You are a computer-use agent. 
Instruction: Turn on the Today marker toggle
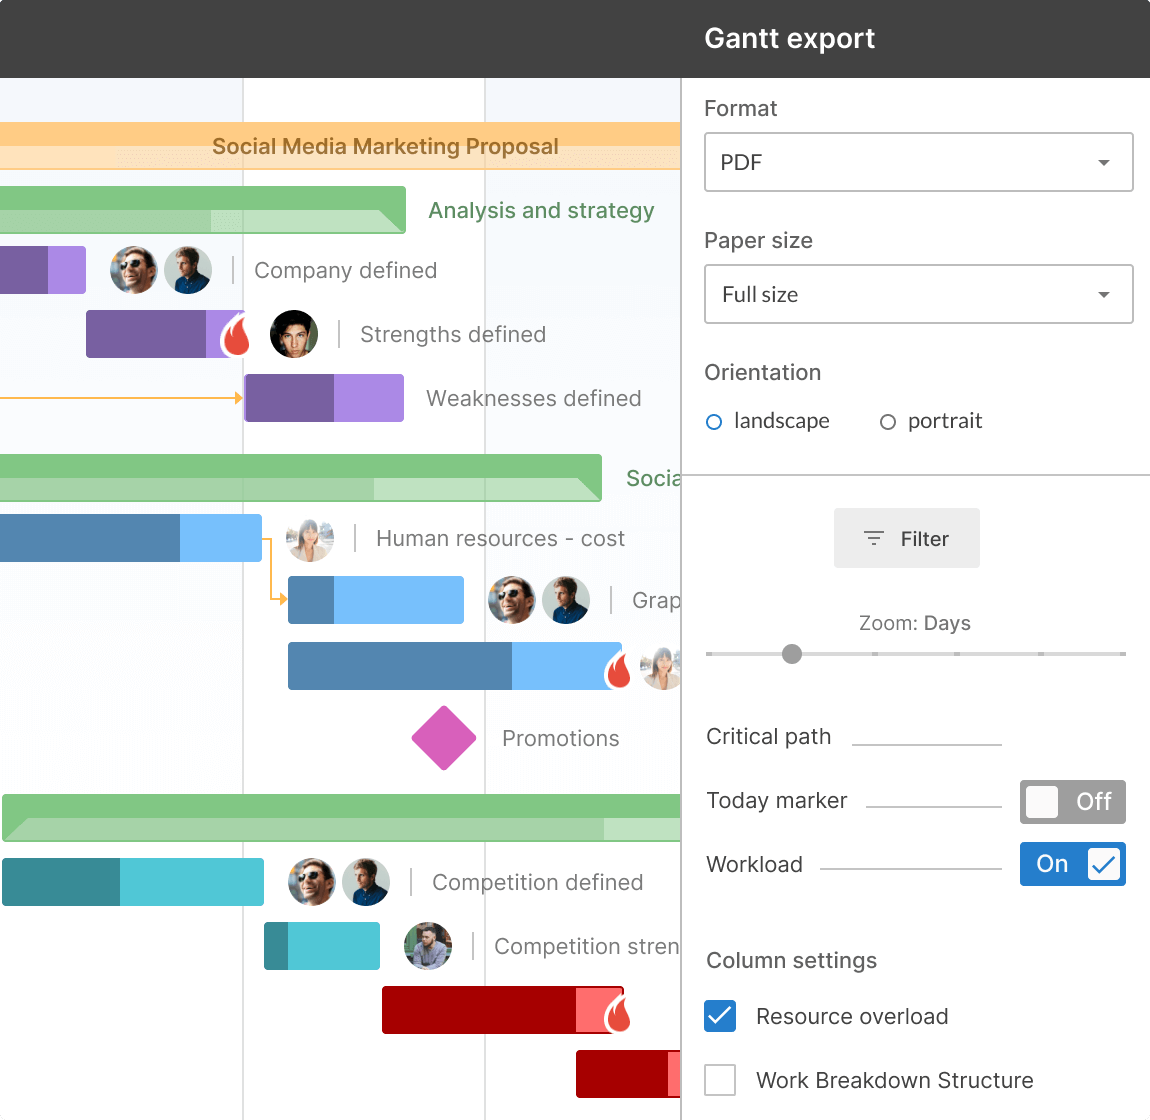[x=1072, y=801]
